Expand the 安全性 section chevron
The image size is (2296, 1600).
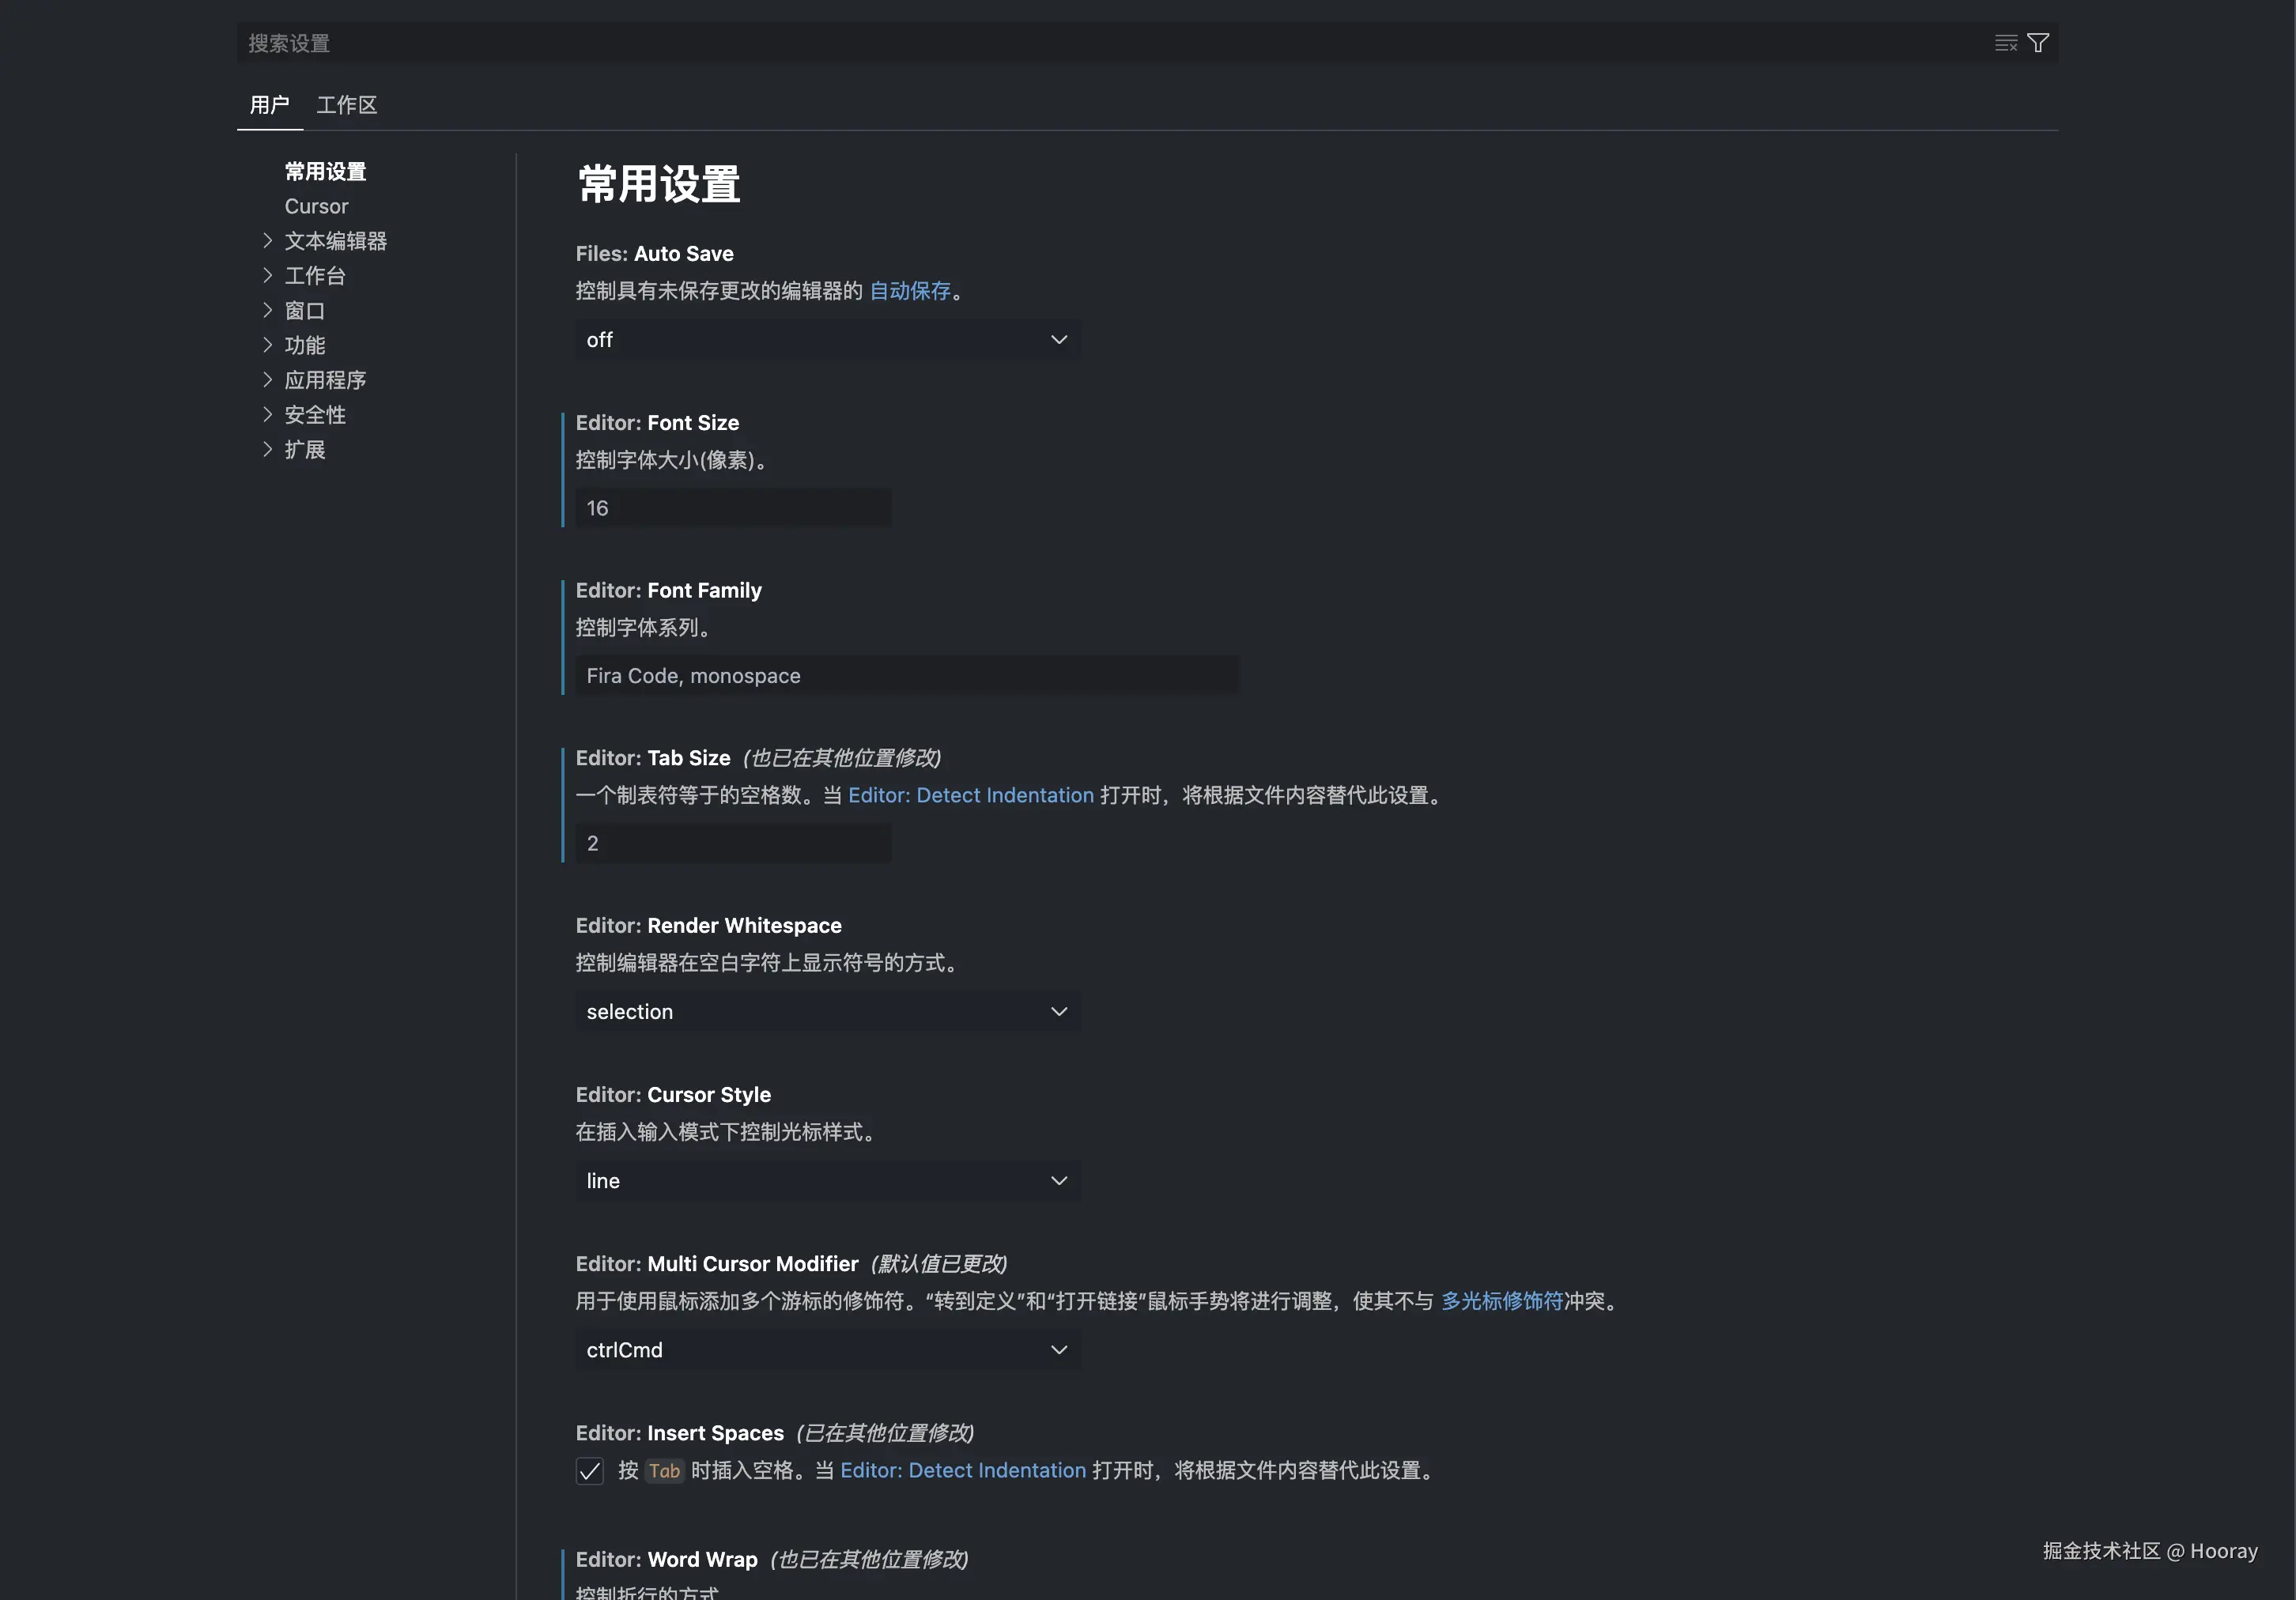click(268, 414)
